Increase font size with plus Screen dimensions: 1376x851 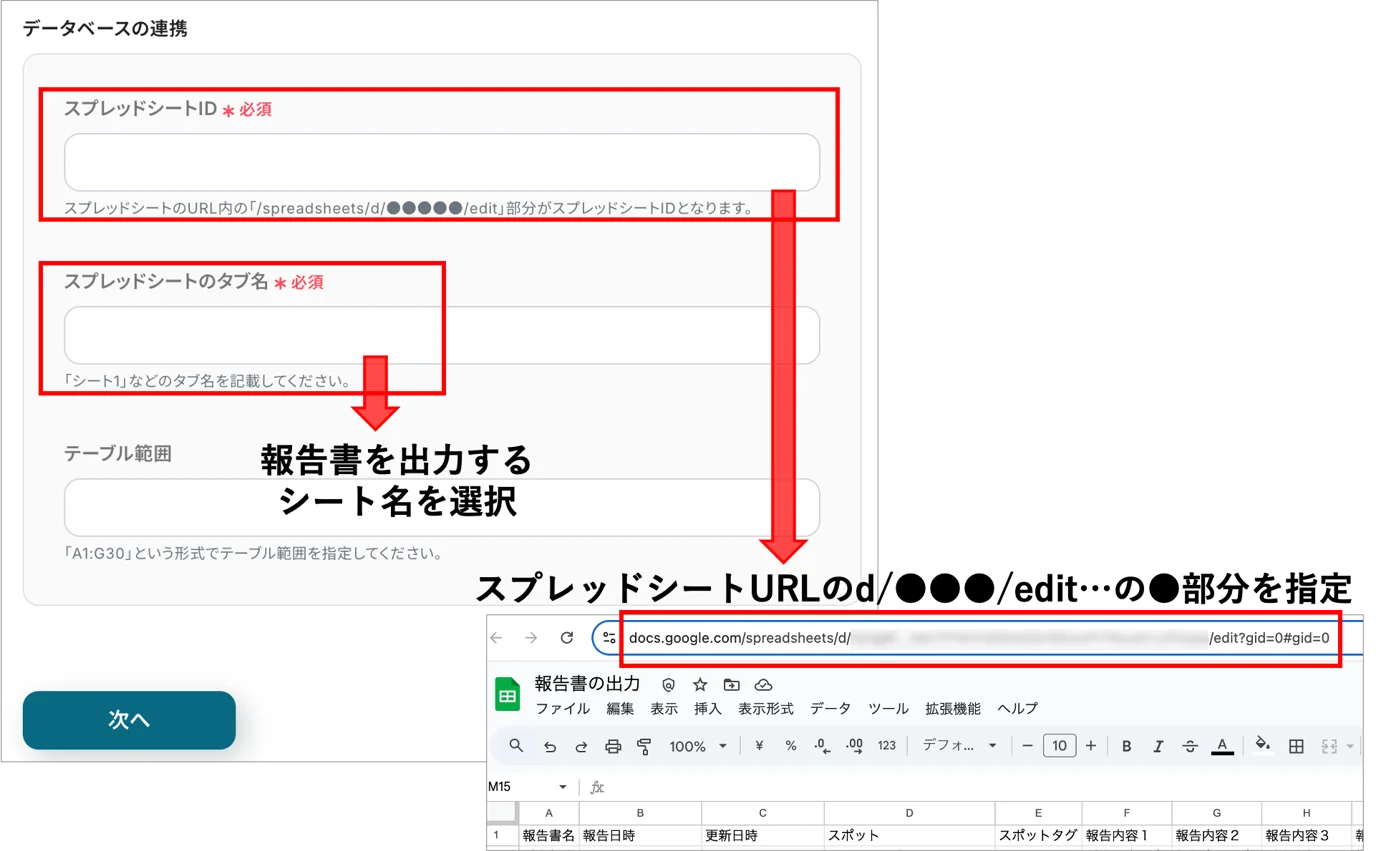(x=1091, y=746)
